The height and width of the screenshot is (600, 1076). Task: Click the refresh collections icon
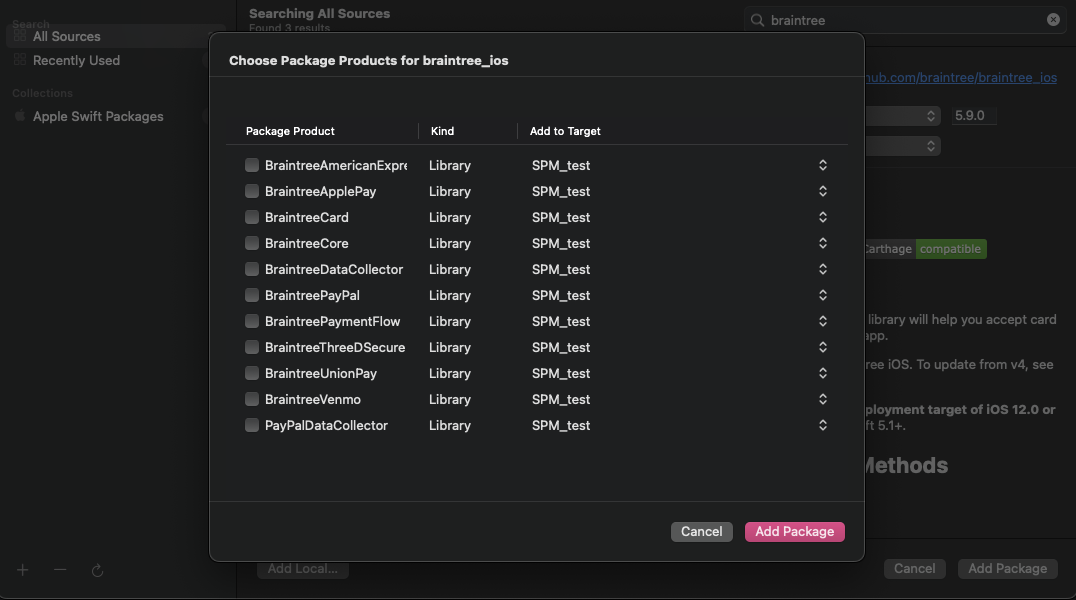[x=97, y=570]
